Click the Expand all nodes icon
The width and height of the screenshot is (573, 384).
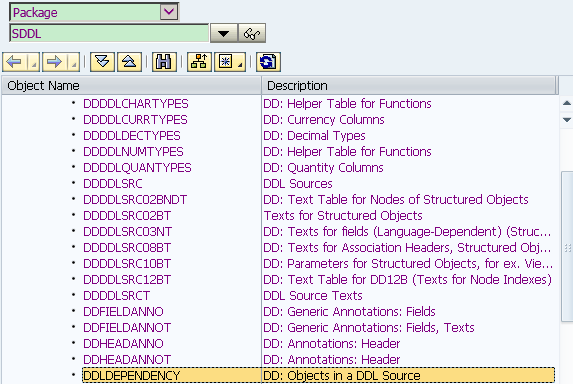[102, 62]
